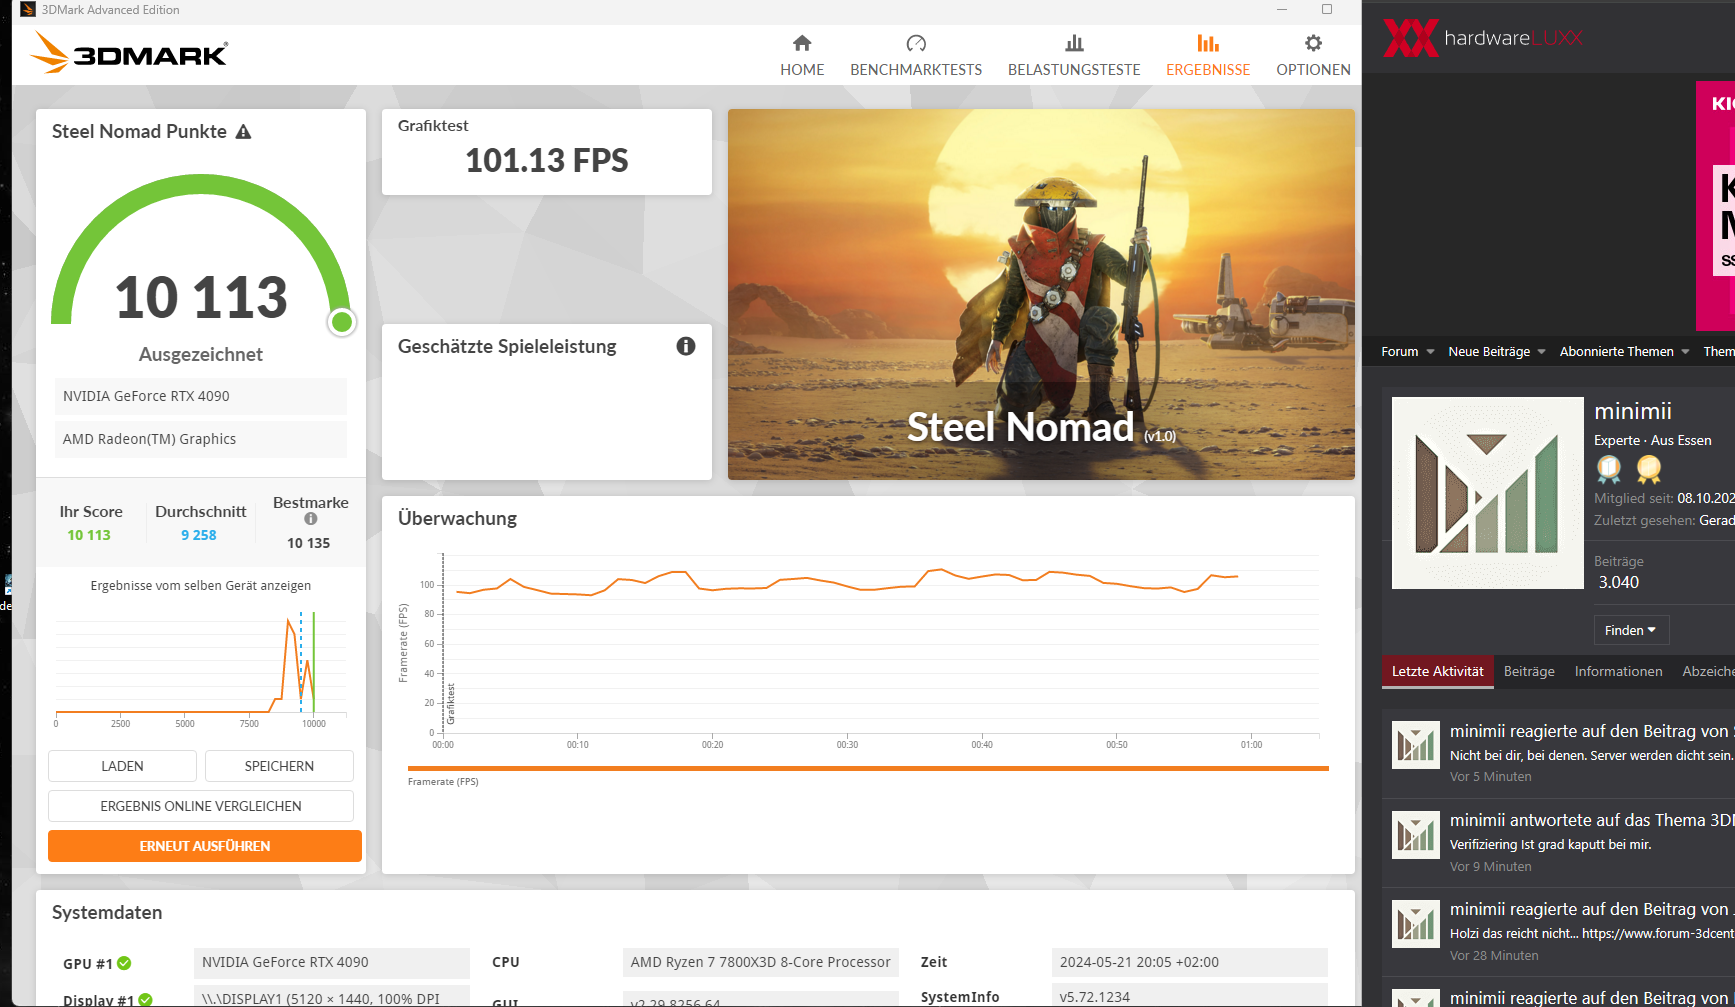The height and width of the screenshot is (1007, 1735).
Task: Click the 3DMark title bar app icon
Action: pos(28,9)
